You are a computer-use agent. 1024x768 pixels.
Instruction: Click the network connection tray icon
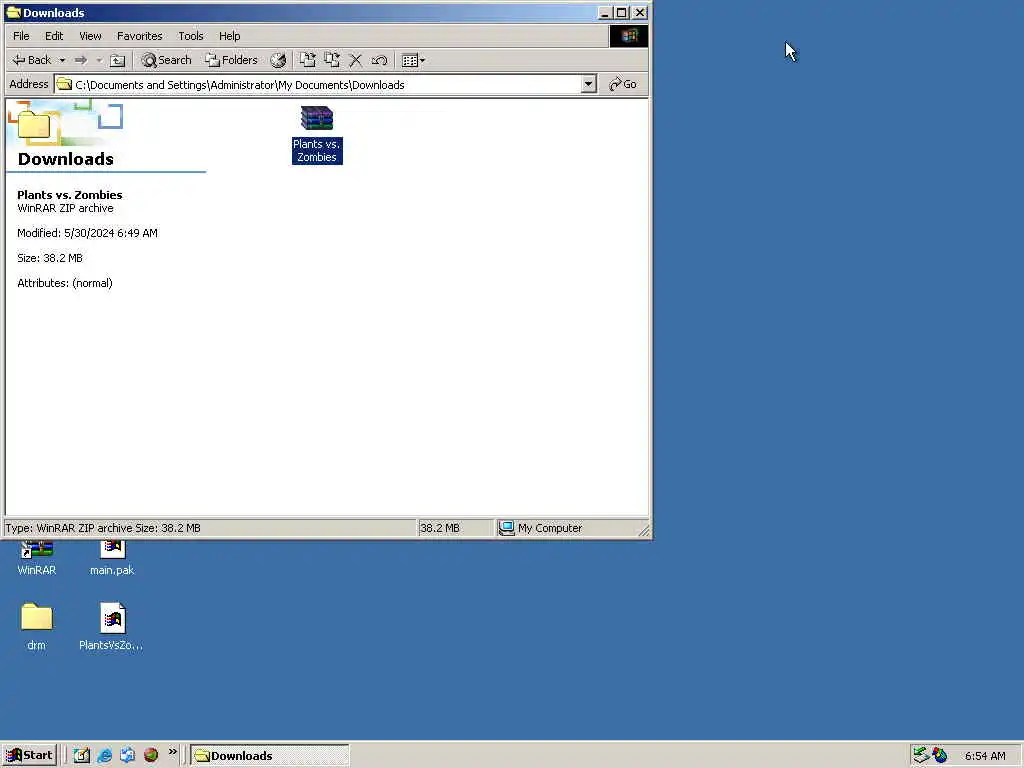pyautogui.click(x=921, y=756)
